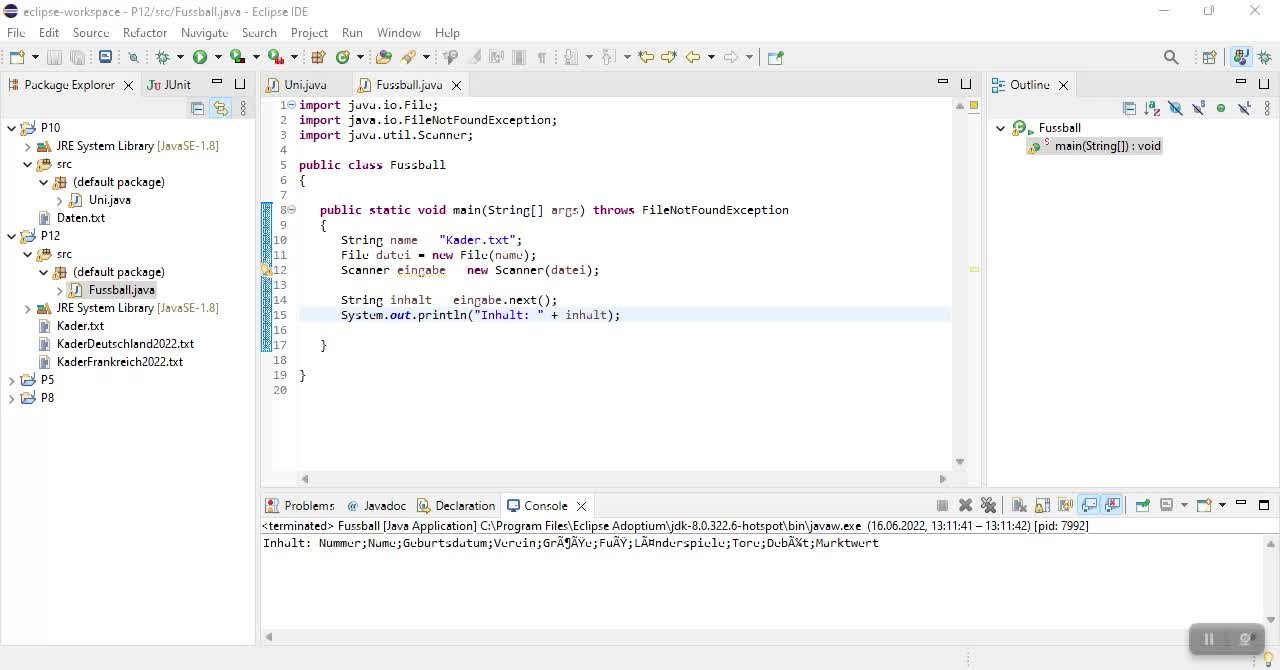The width and height of the screenshot is (1280, 670).
Task: Close the Fussball.java editor tab
Action: [457, 85]
